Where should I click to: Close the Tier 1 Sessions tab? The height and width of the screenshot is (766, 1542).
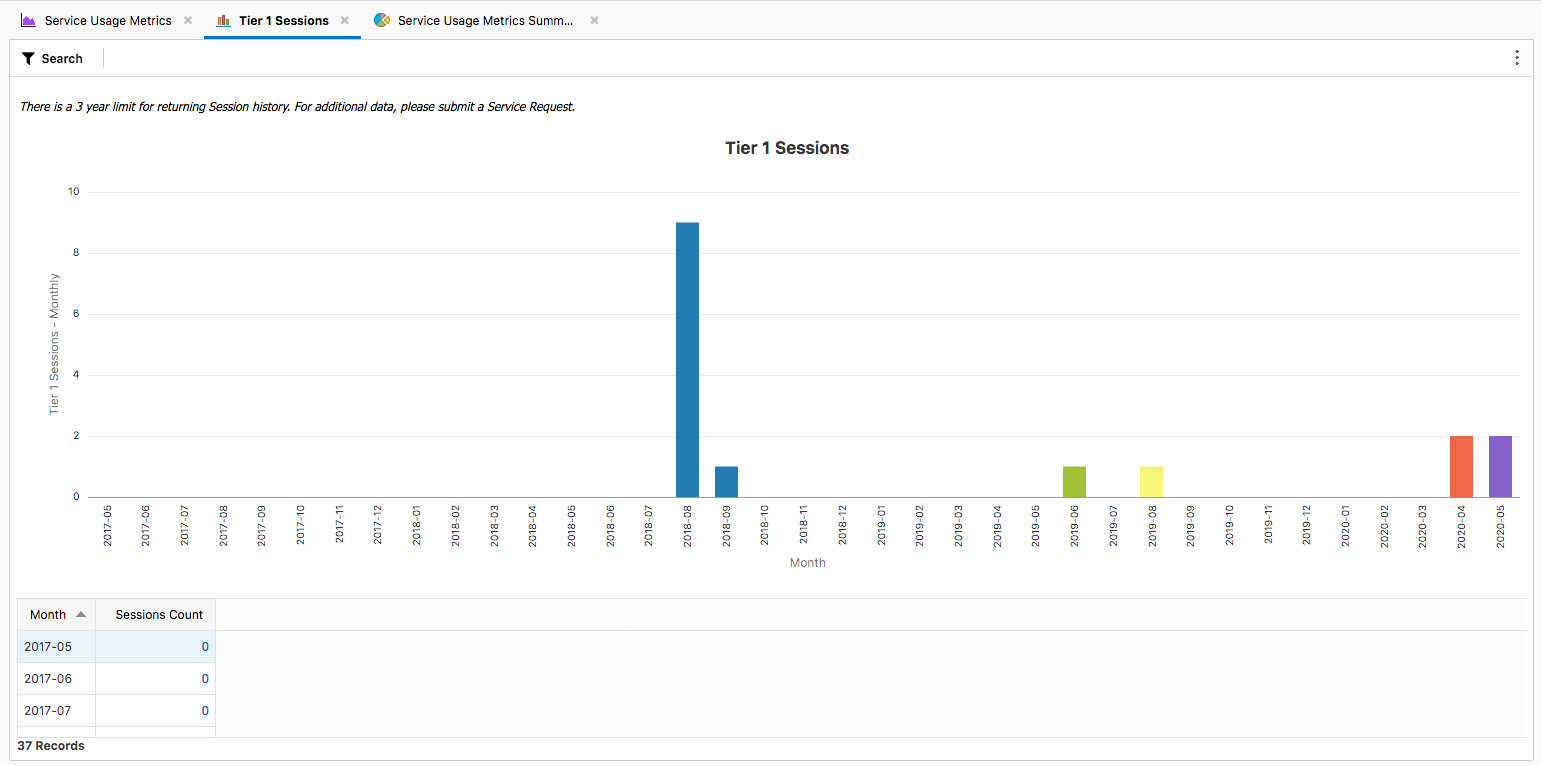click(x=344, y=20)
